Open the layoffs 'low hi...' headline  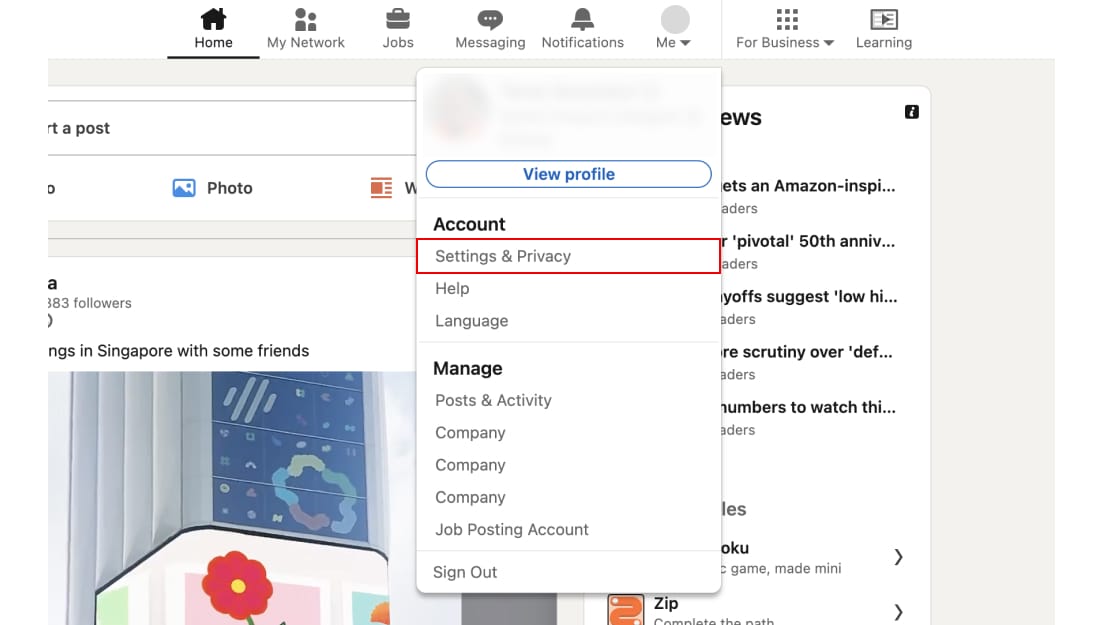pyautogui.click(x=809, y=296)
